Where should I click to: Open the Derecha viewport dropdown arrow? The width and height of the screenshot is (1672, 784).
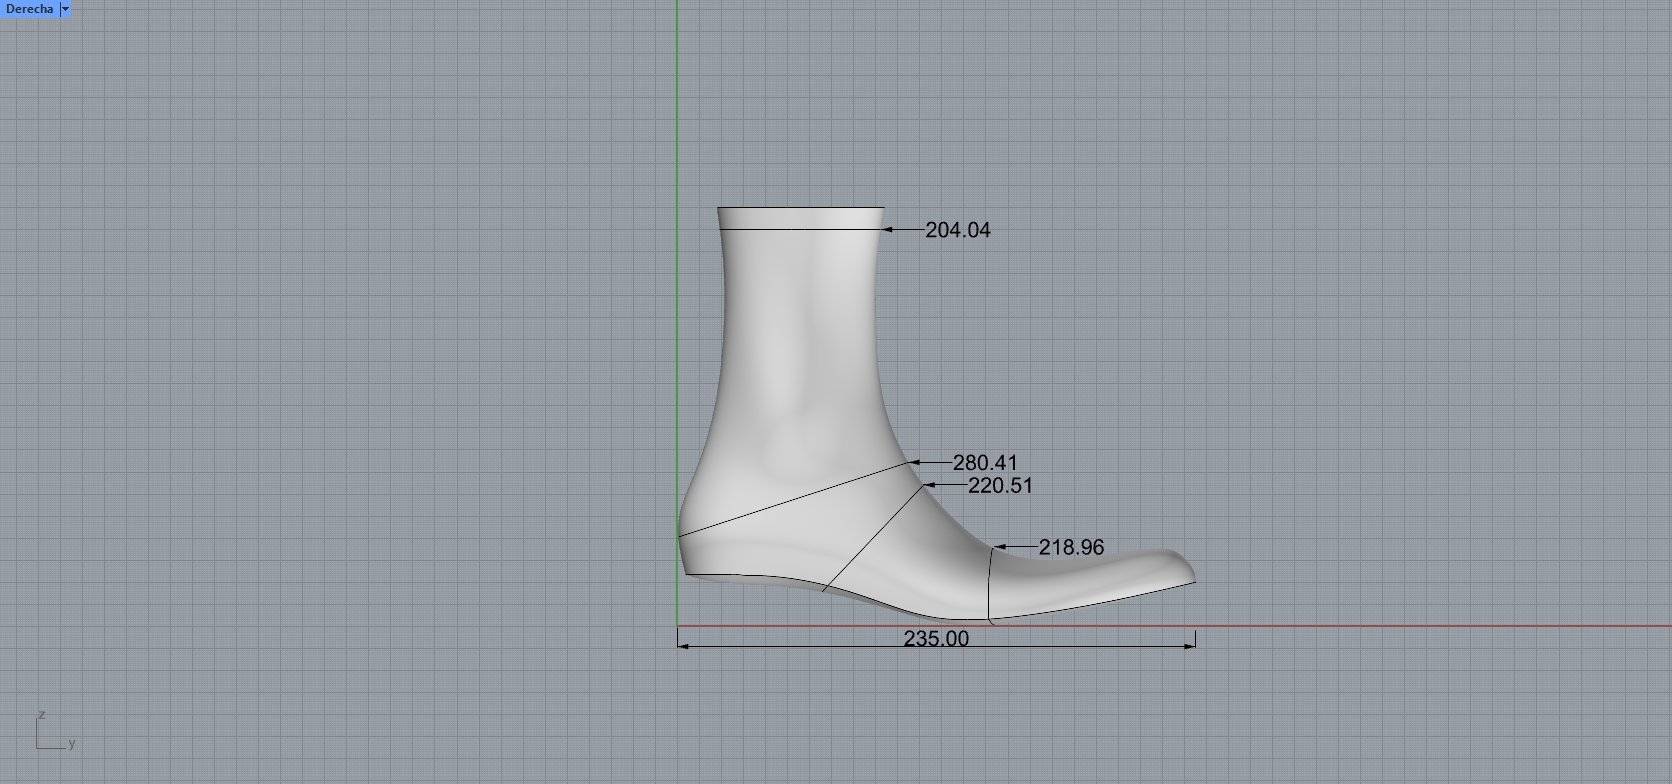(66, 9)
